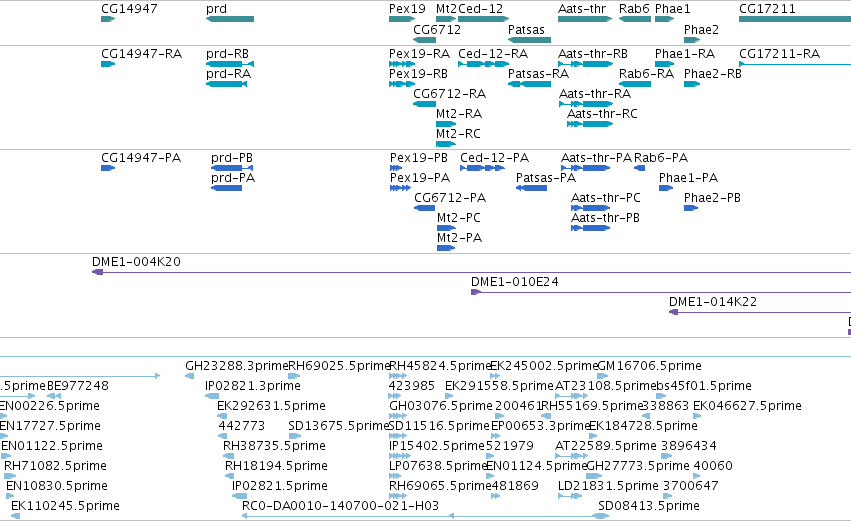Click the Pex19 gene label
This screenshot has height=521, width=851.
coord(407,9)
